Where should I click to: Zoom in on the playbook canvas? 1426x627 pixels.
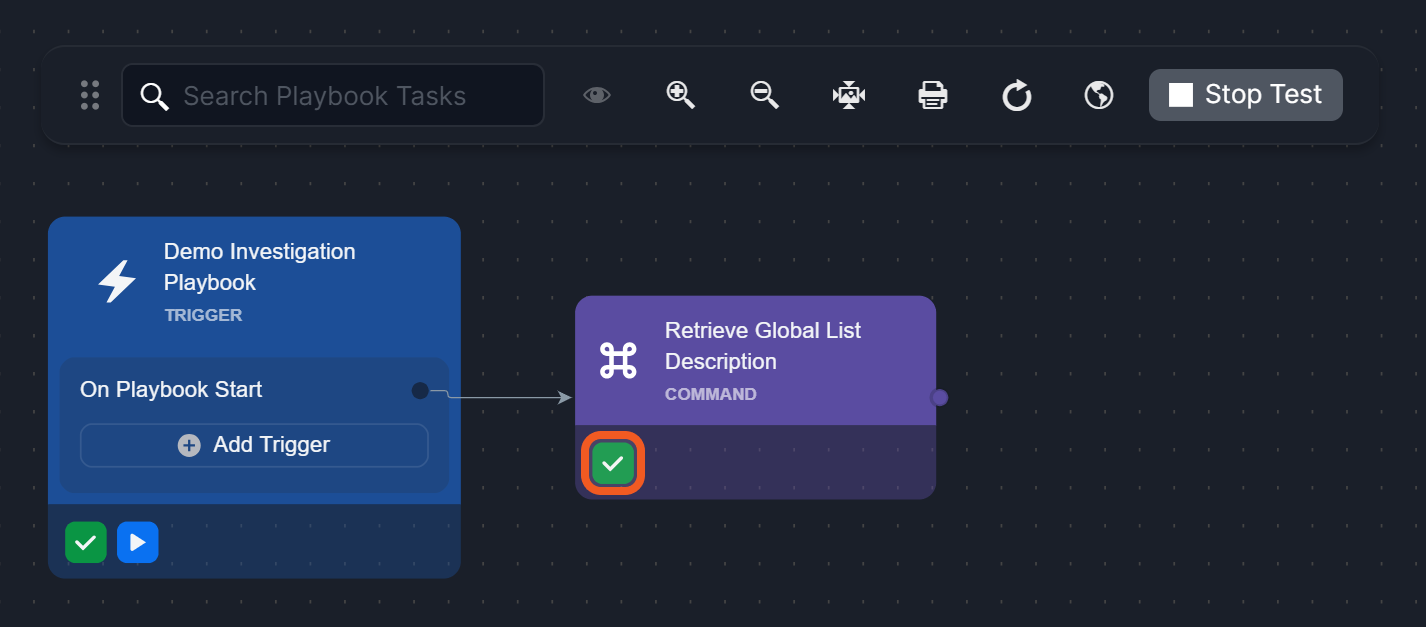(681, 95)
